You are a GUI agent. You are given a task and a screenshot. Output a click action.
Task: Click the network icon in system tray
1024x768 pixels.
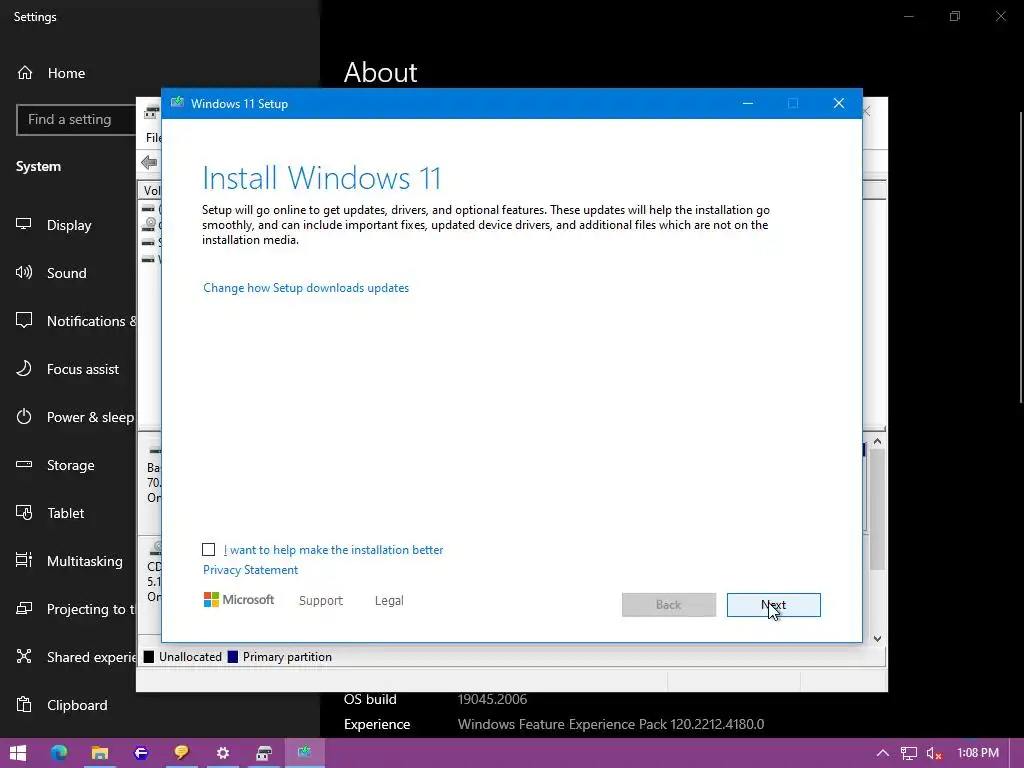(908, 753)
